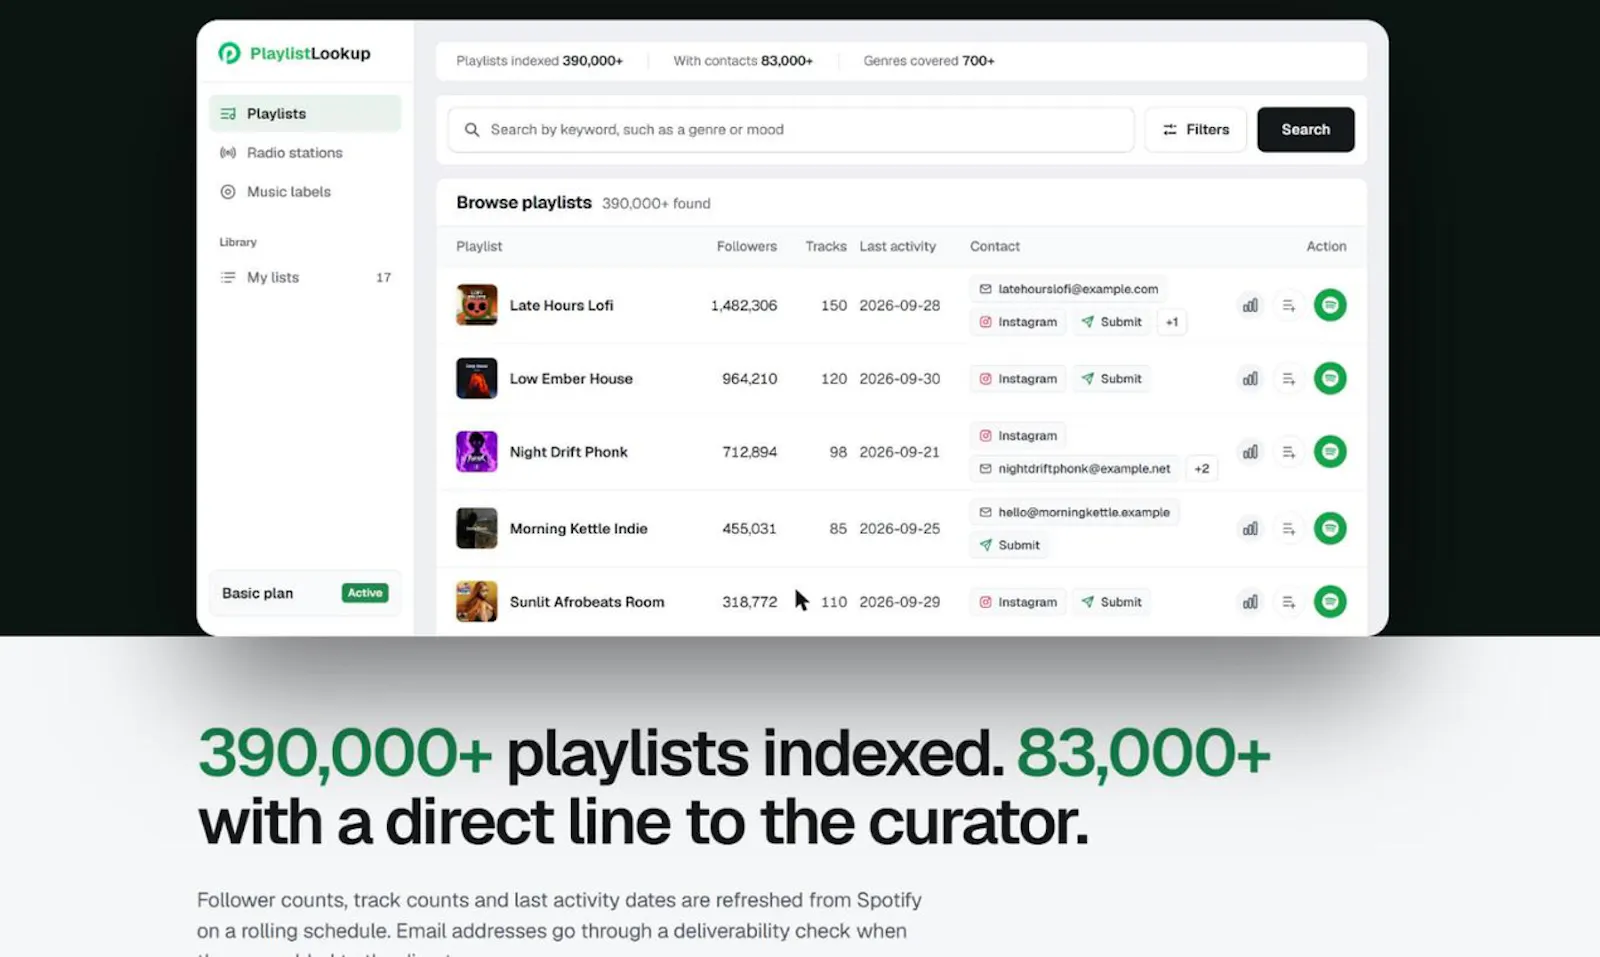Click the black Search button
This screenshot has width=1600, height=957.
pos(1305,129)
